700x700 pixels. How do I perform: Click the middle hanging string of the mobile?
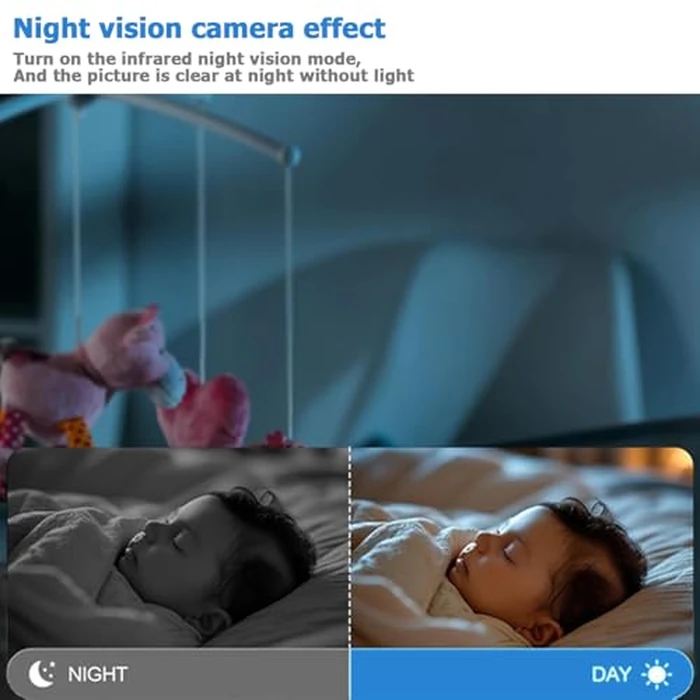point(202,250)
